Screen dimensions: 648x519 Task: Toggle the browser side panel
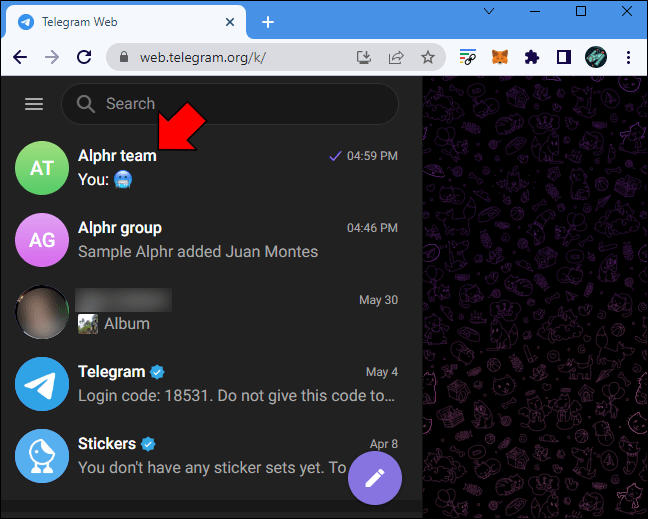pyautogui.click(x=564, y=57)
